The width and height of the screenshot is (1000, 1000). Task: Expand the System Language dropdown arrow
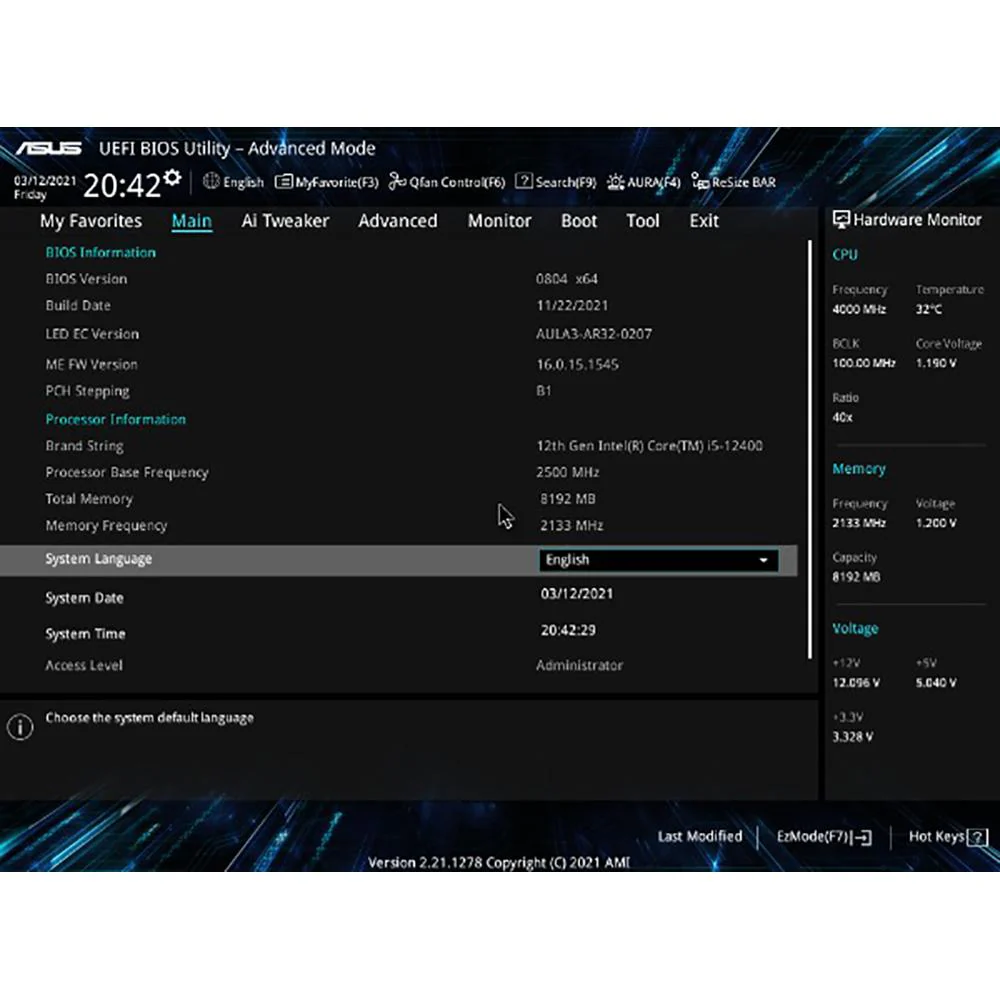tap(763, 560)
